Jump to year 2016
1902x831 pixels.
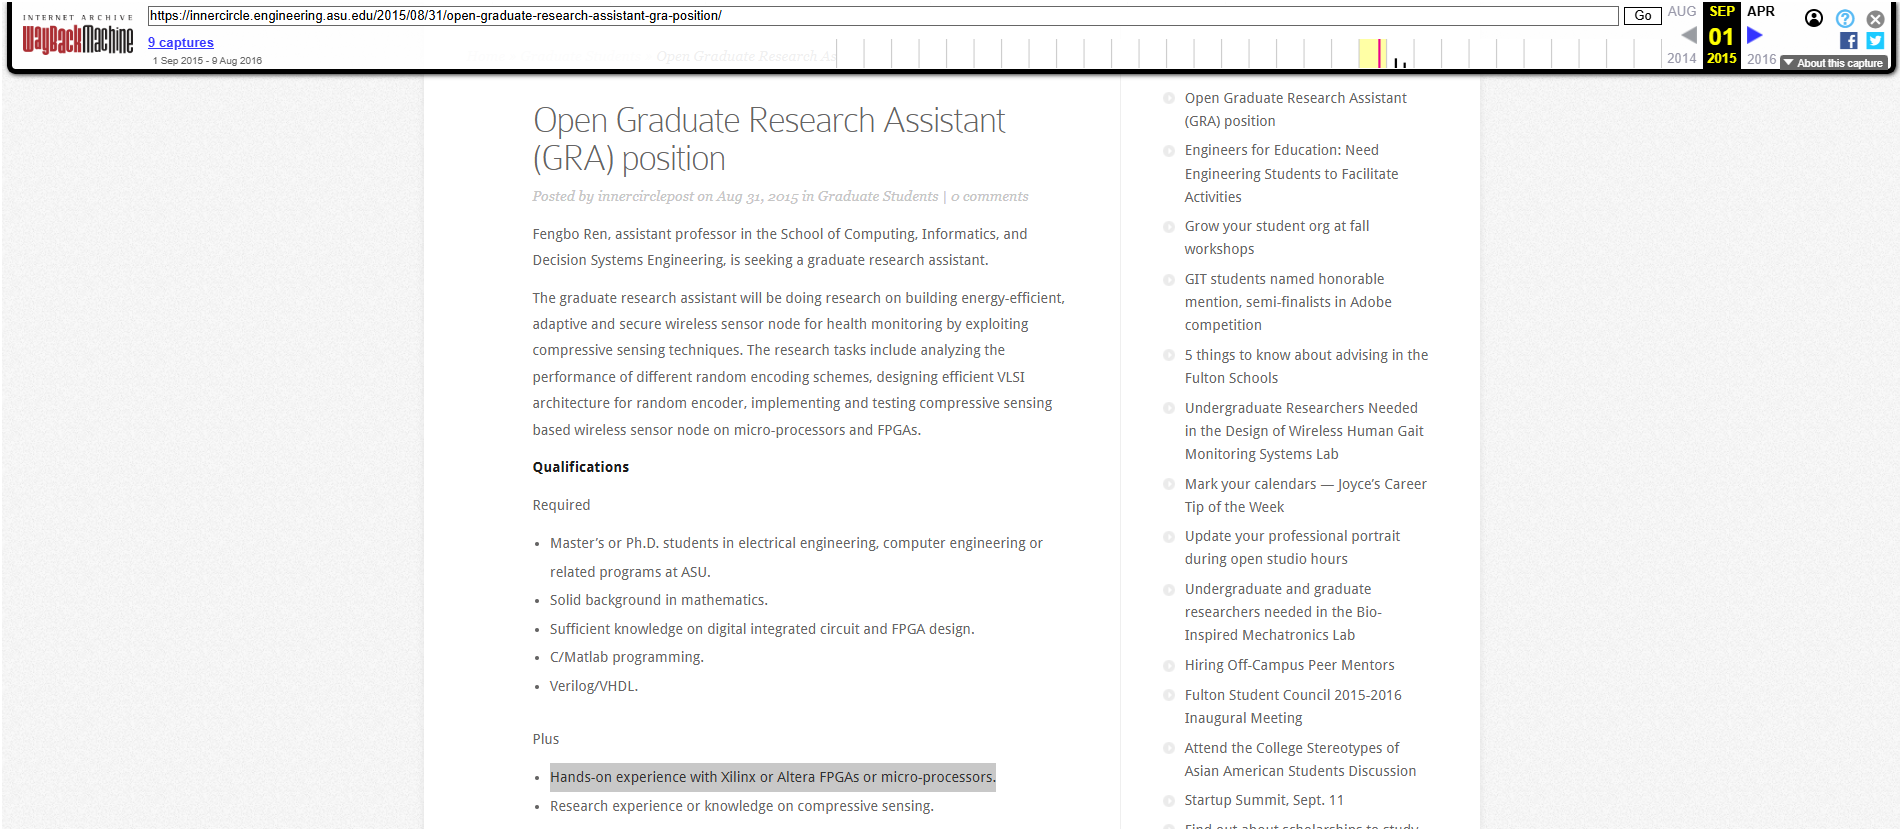tap(1762, 59)
